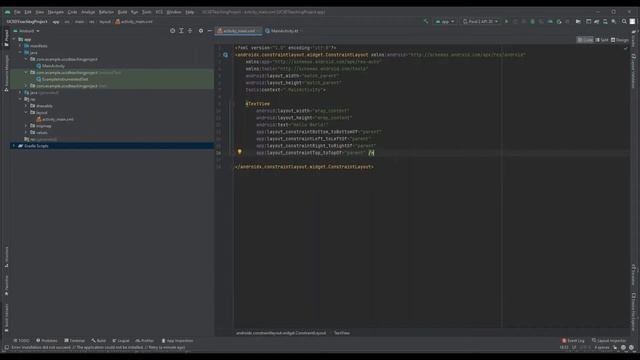Viewport: 640px width, 360px height.
Task: Switch the editor to Code view
Action: point(585,40)
